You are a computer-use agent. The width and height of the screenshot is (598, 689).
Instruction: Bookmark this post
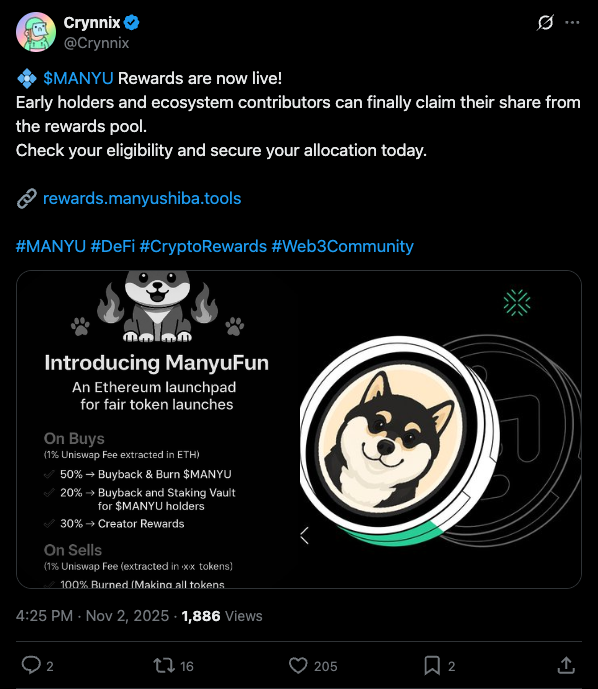(x=432, y=665)
